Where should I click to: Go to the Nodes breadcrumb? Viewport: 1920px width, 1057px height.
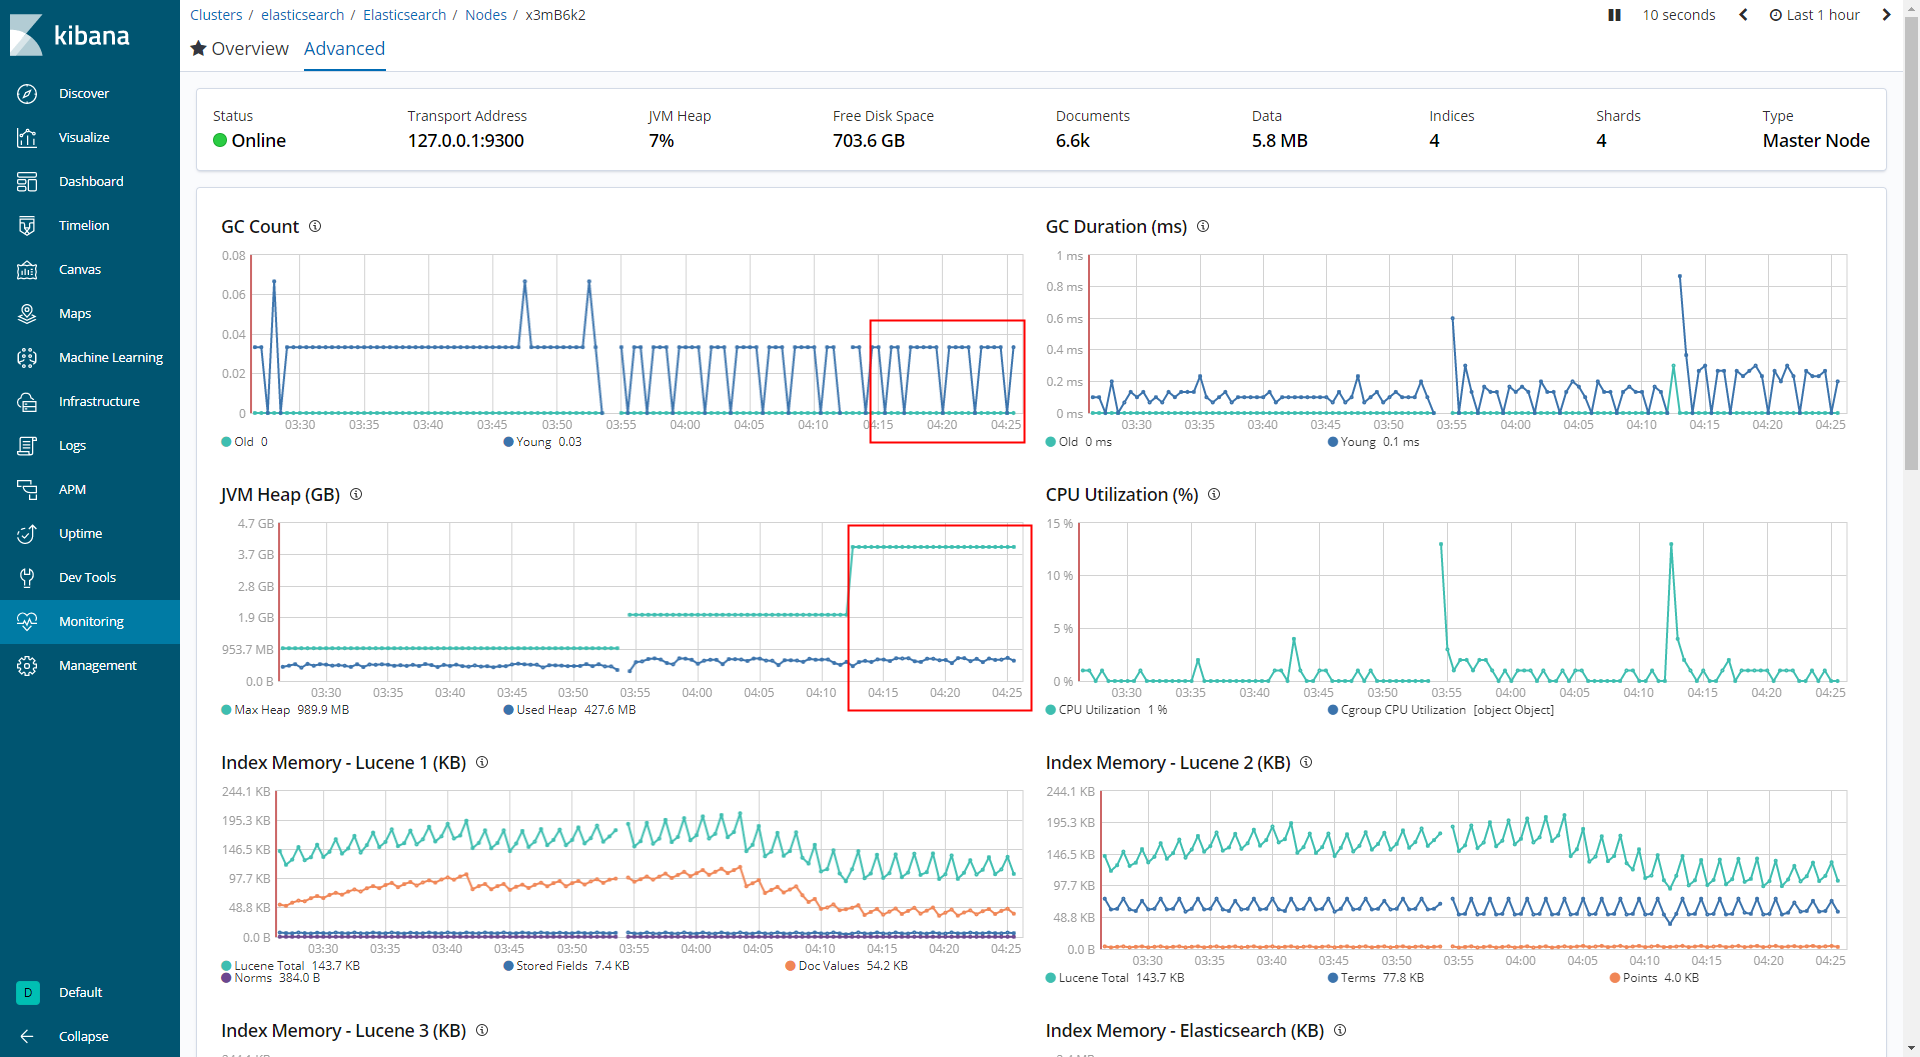pyautogui.click(x=486, y=15)
